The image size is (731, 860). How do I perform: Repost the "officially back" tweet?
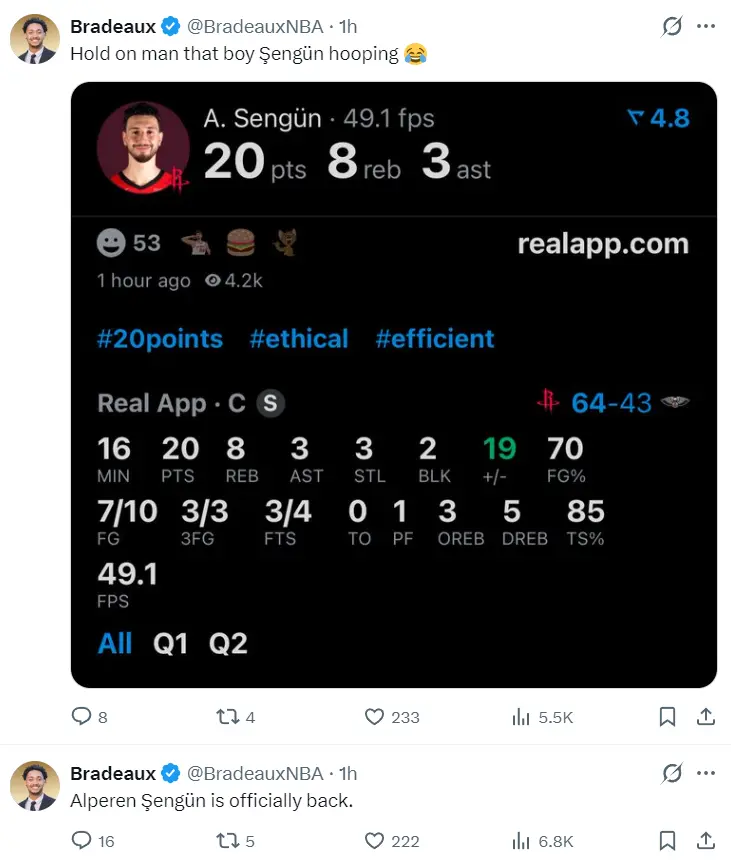click(x=227, y=841)
